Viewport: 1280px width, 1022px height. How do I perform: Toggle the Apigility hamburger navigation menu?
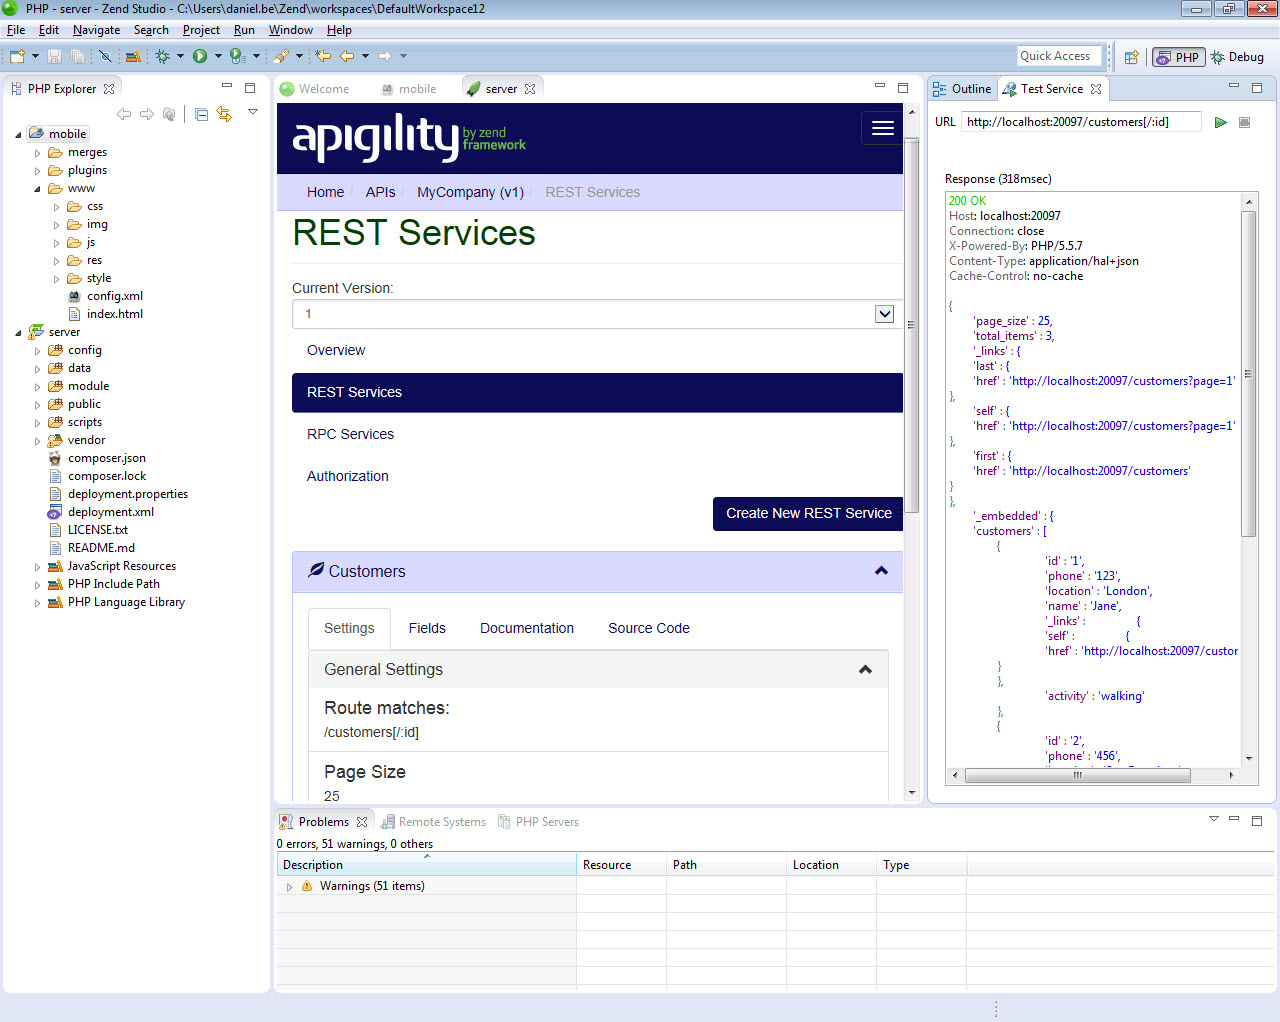883,128
